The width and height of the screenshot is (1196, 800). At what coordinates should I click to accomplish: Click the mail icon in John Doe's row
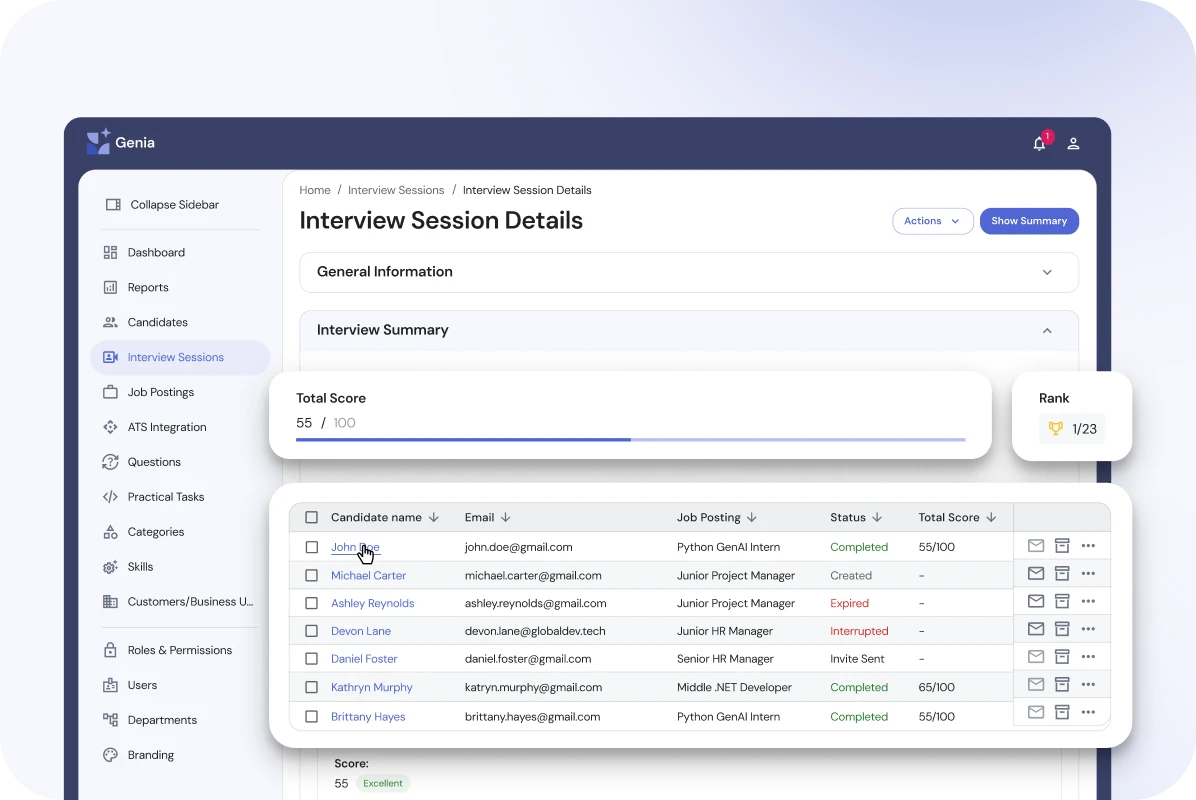(1036, 546)
